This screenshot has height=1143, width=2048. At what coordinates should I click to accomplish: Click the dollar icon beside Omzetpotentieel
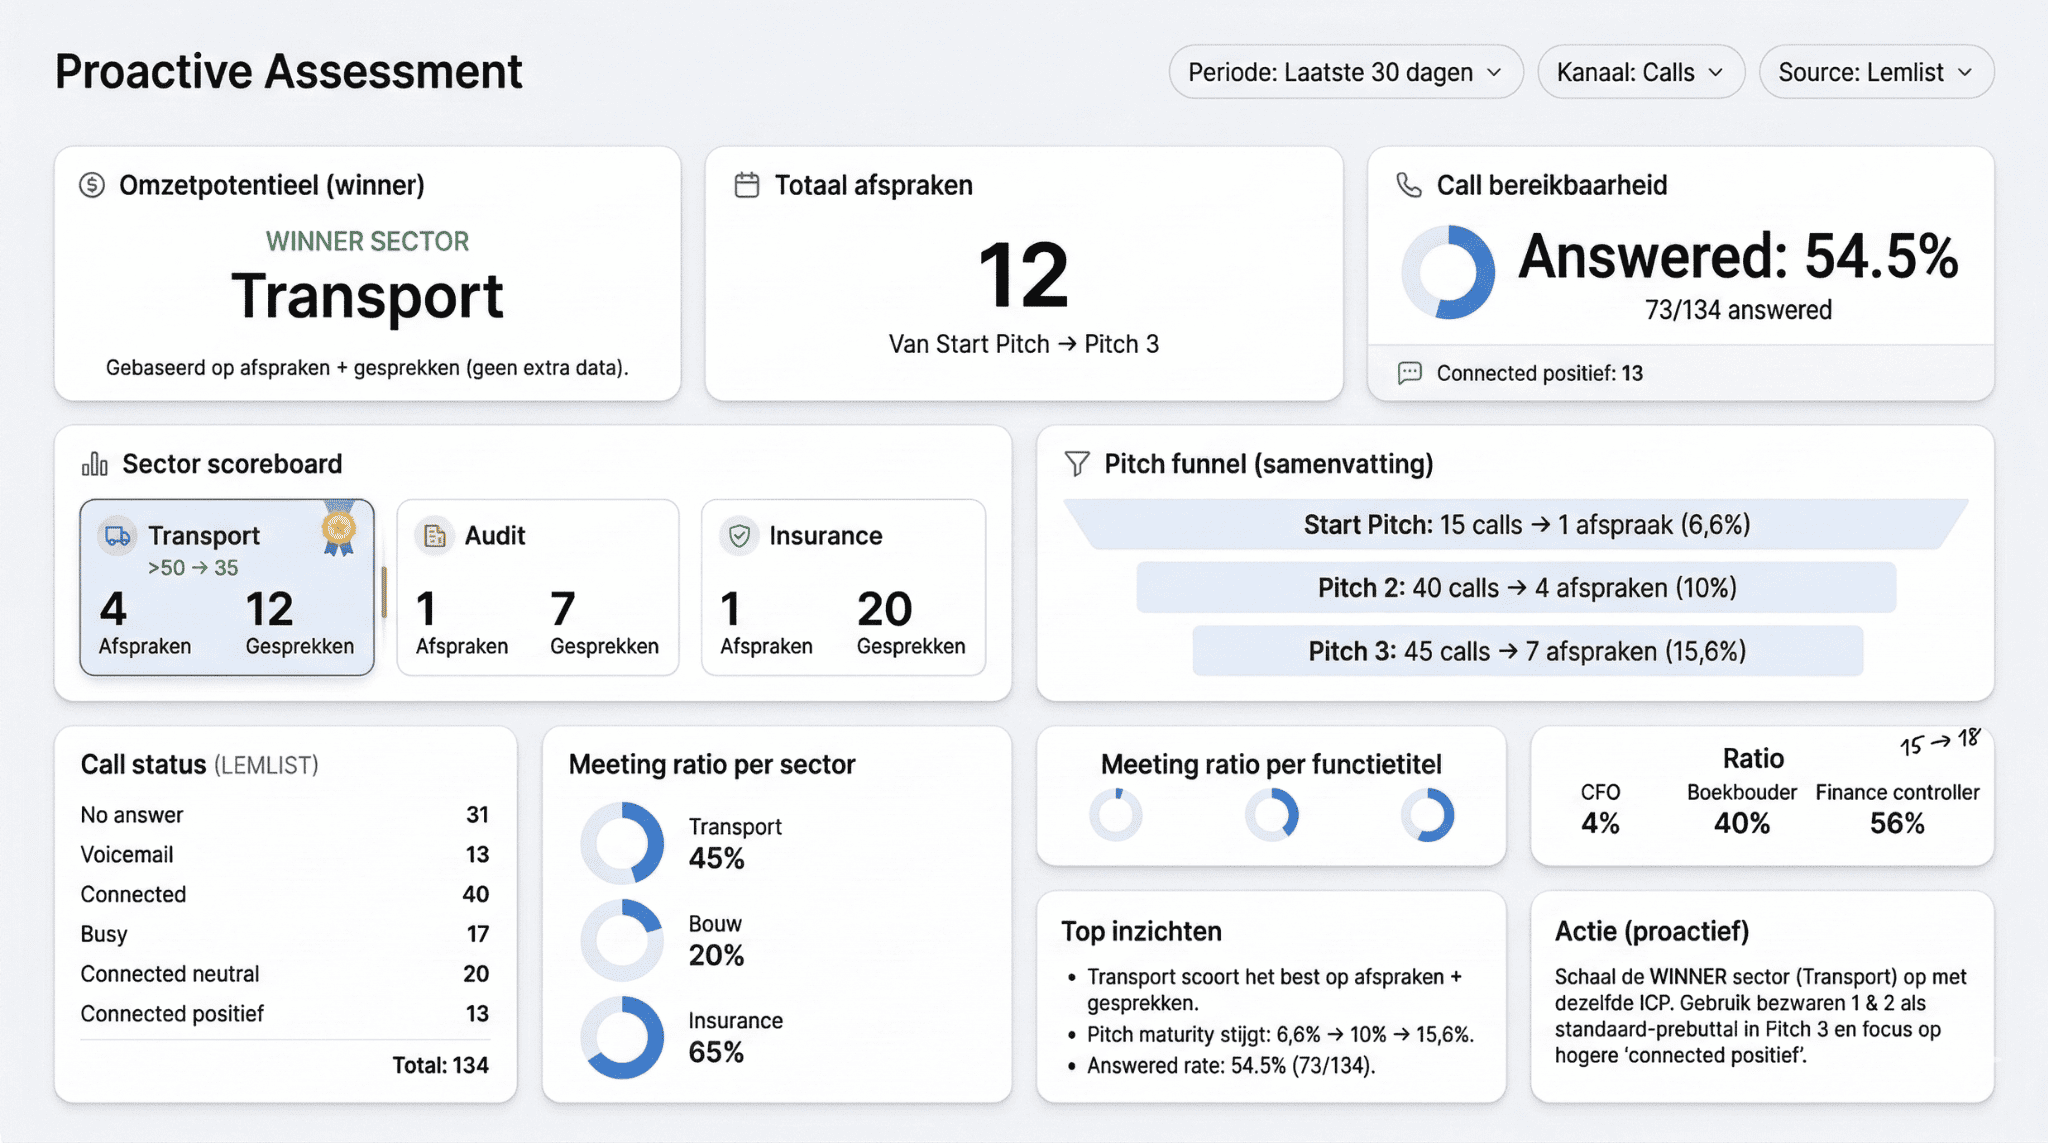[x=92, y=185]
